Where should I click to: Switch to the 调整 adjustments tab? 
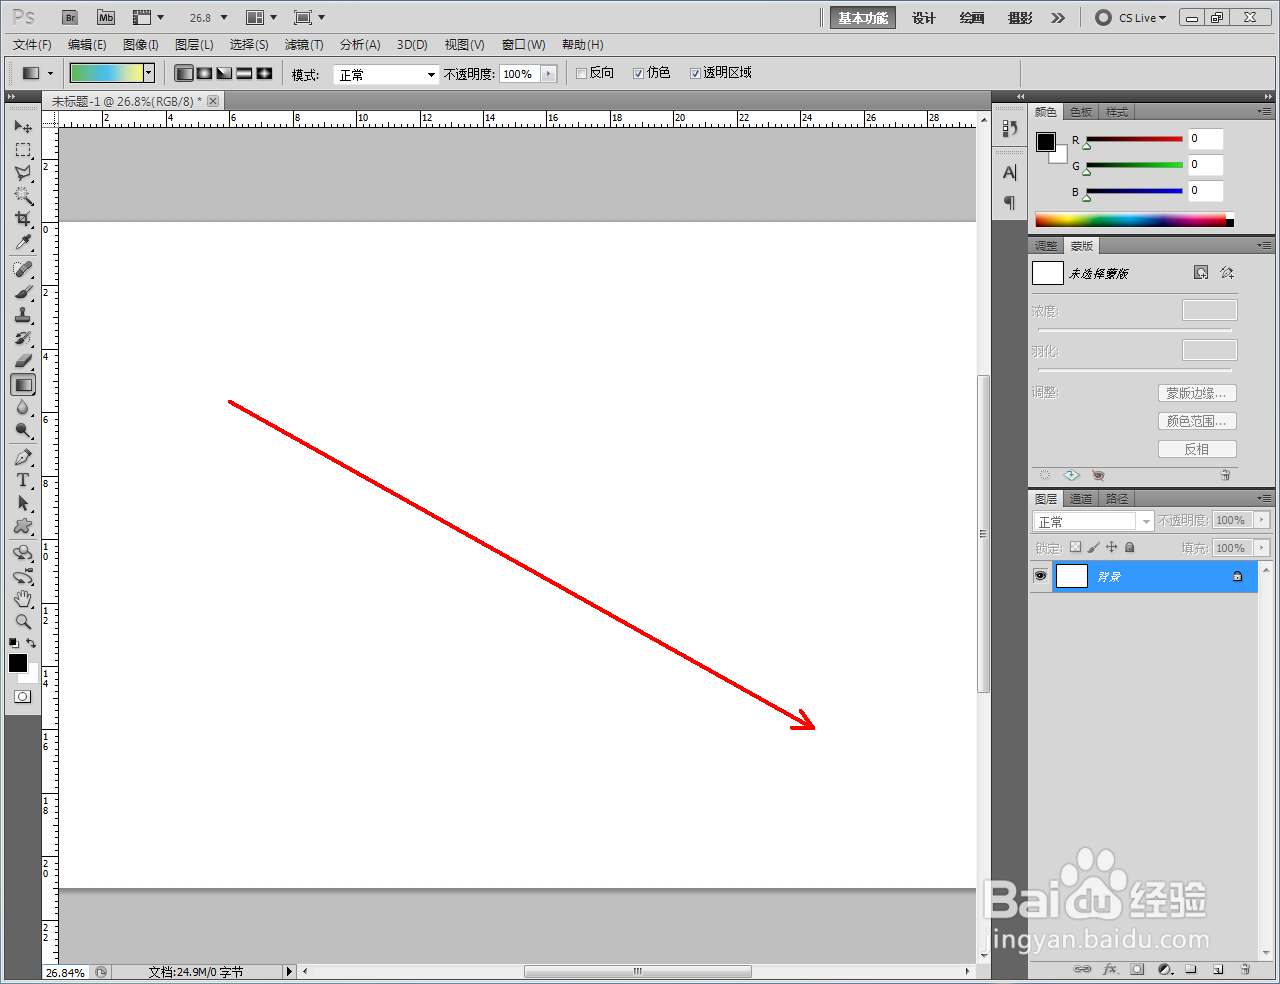(1046, 246)
